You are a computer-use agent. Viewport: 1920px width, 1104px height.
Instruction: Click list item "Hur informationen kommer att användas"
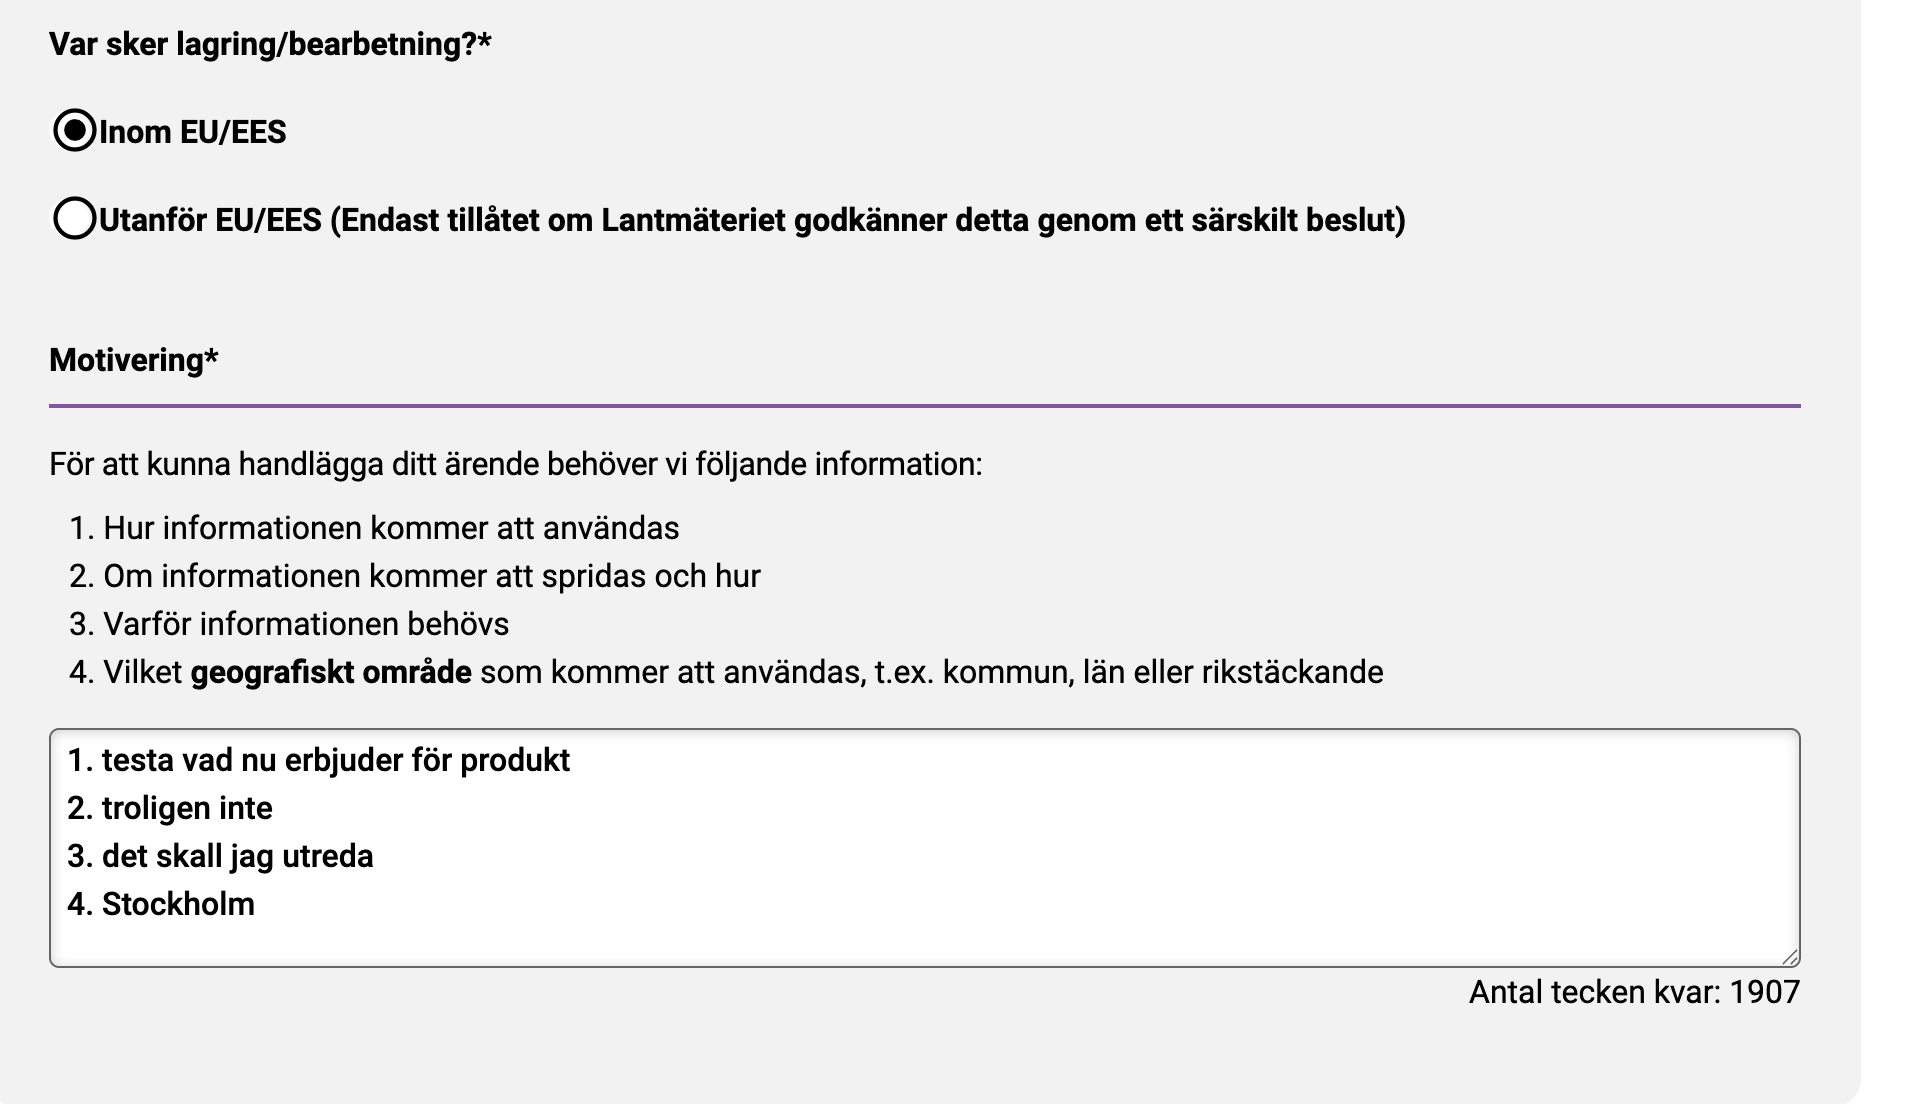click(x=391, y=529)
